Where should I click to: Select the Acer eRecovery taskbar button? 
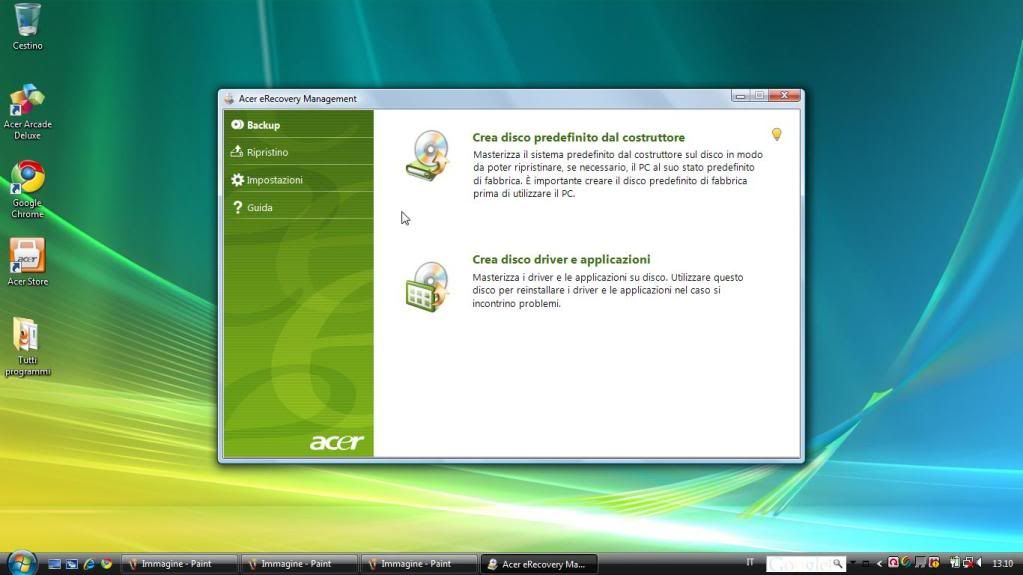coord(540,564)
